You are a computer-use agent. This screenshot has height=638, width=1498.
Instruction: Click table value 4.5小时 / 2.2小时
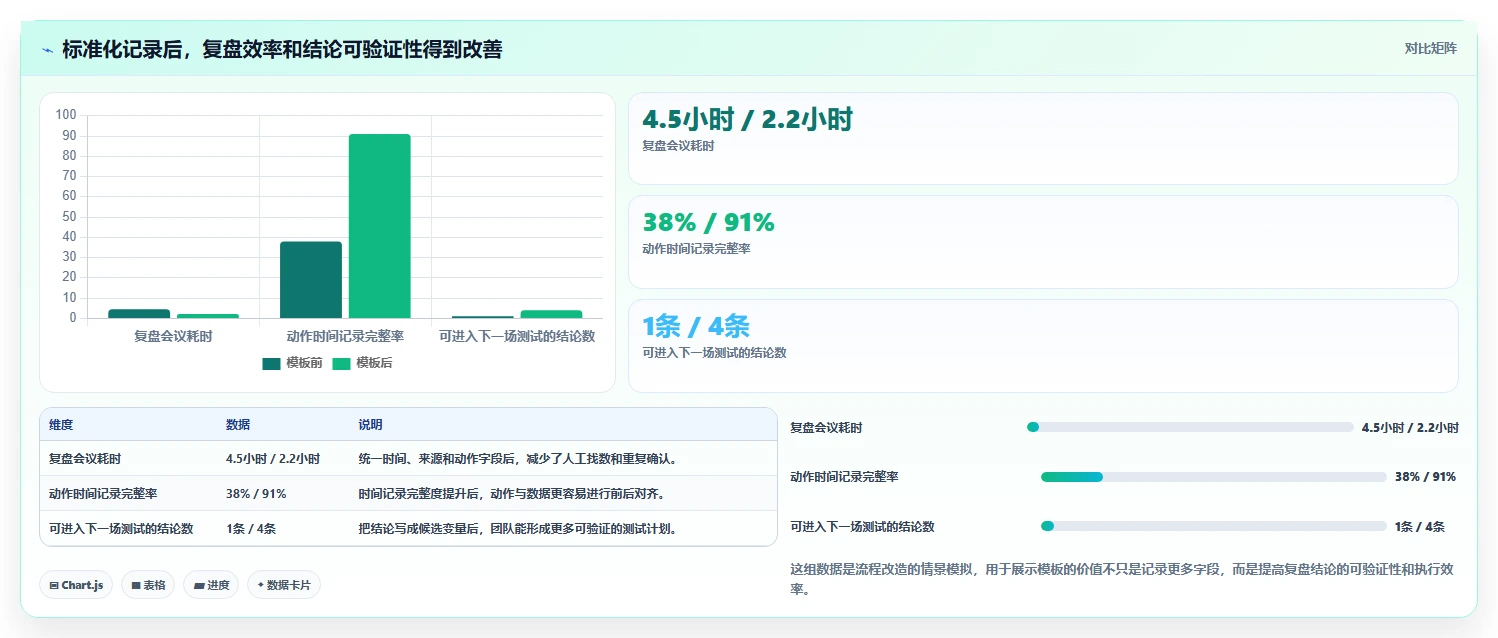point(273,459)
